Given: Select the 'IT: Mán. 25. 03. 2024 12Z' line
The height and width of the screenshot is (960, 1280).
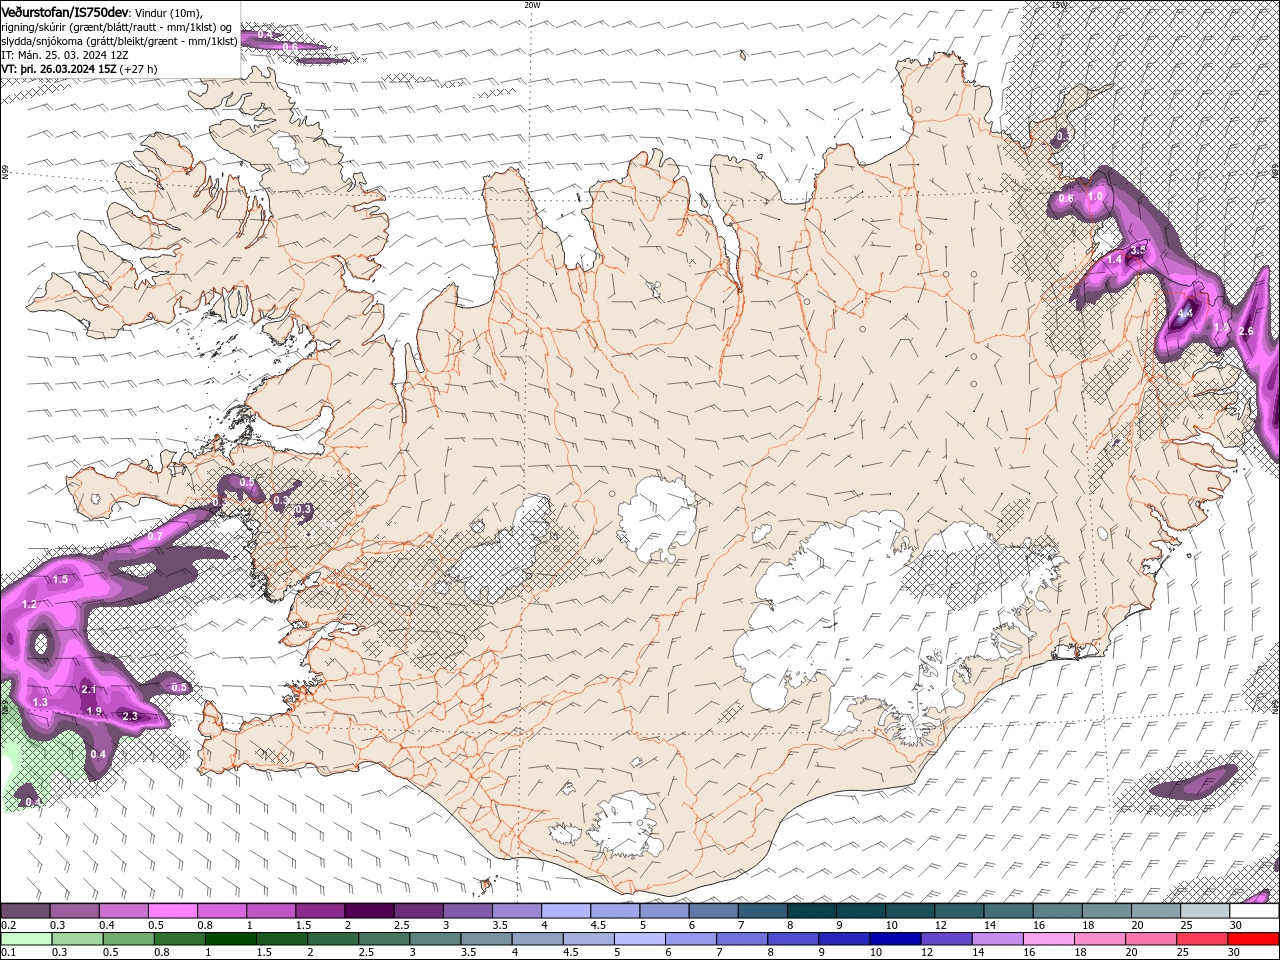Looking at the screenshot, I should 64,55.
